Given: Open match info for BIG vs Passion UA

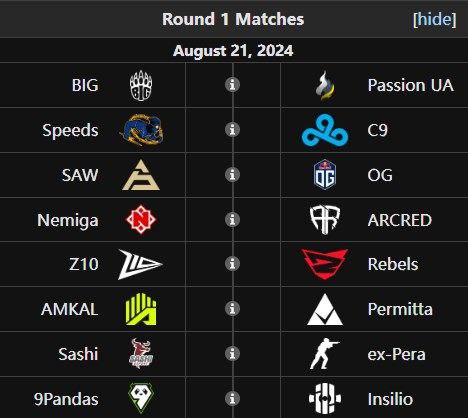Looking at the screenshot, I should tap(232, 85).
